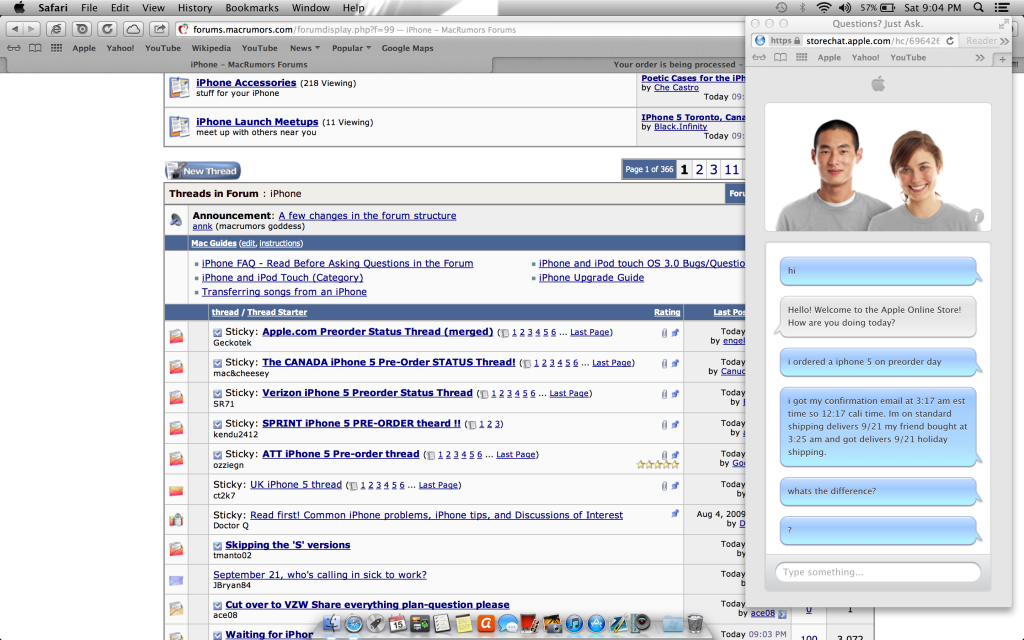Click the Internet Explorer toolbar icon
The height and width of the screenshot is (640, 1024).
pyautogui.click(x=56, y=29)
